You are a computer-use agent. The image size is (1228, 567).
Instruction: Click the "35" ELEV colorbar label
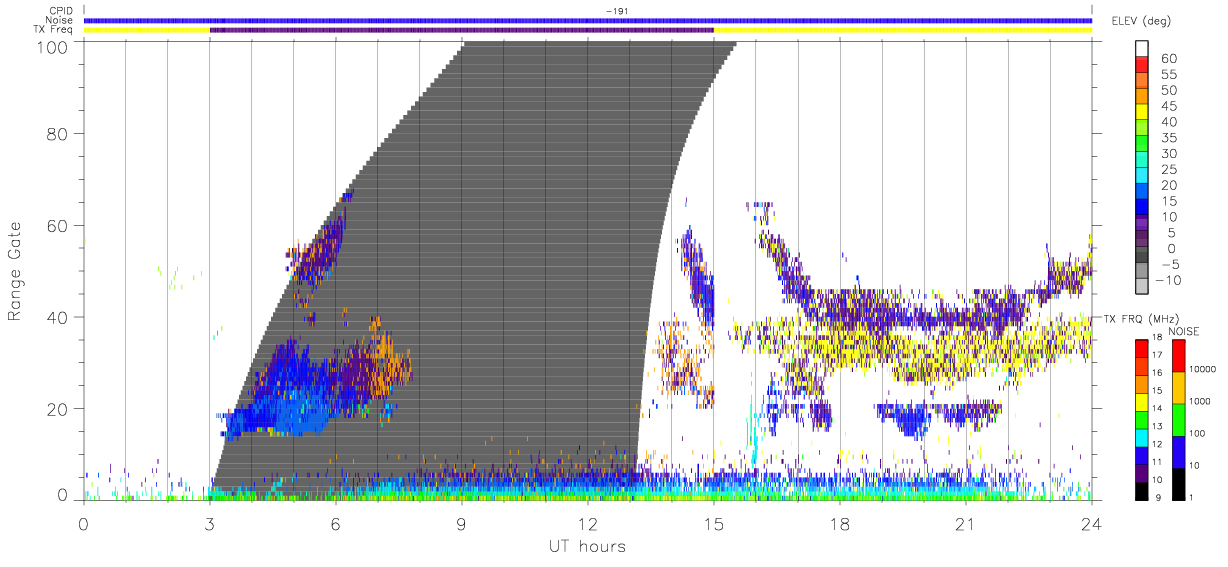tap(1168, 138)
